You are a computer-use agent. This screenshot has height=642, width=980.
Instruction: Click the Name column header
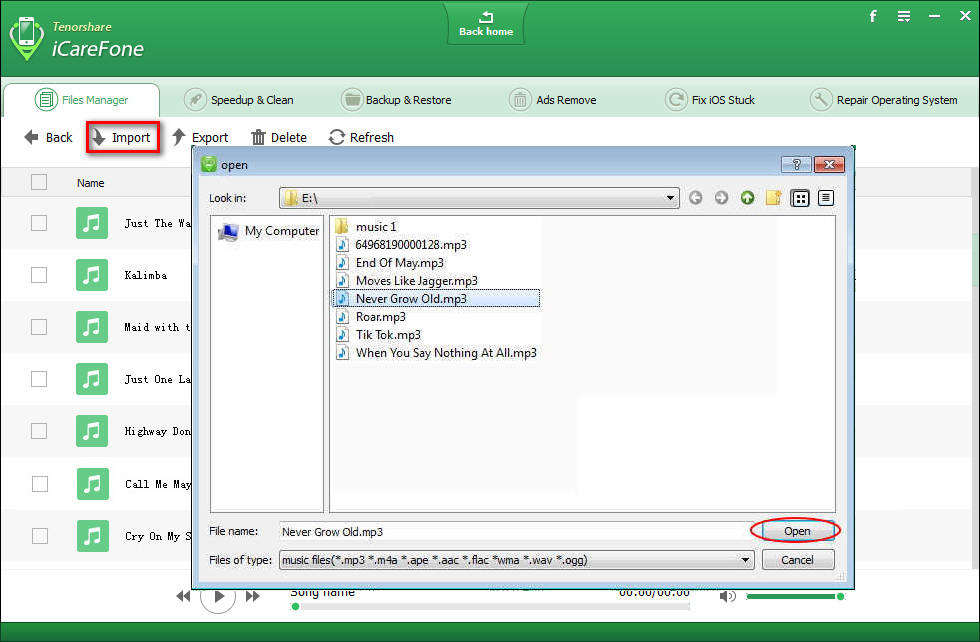(91, 183)
